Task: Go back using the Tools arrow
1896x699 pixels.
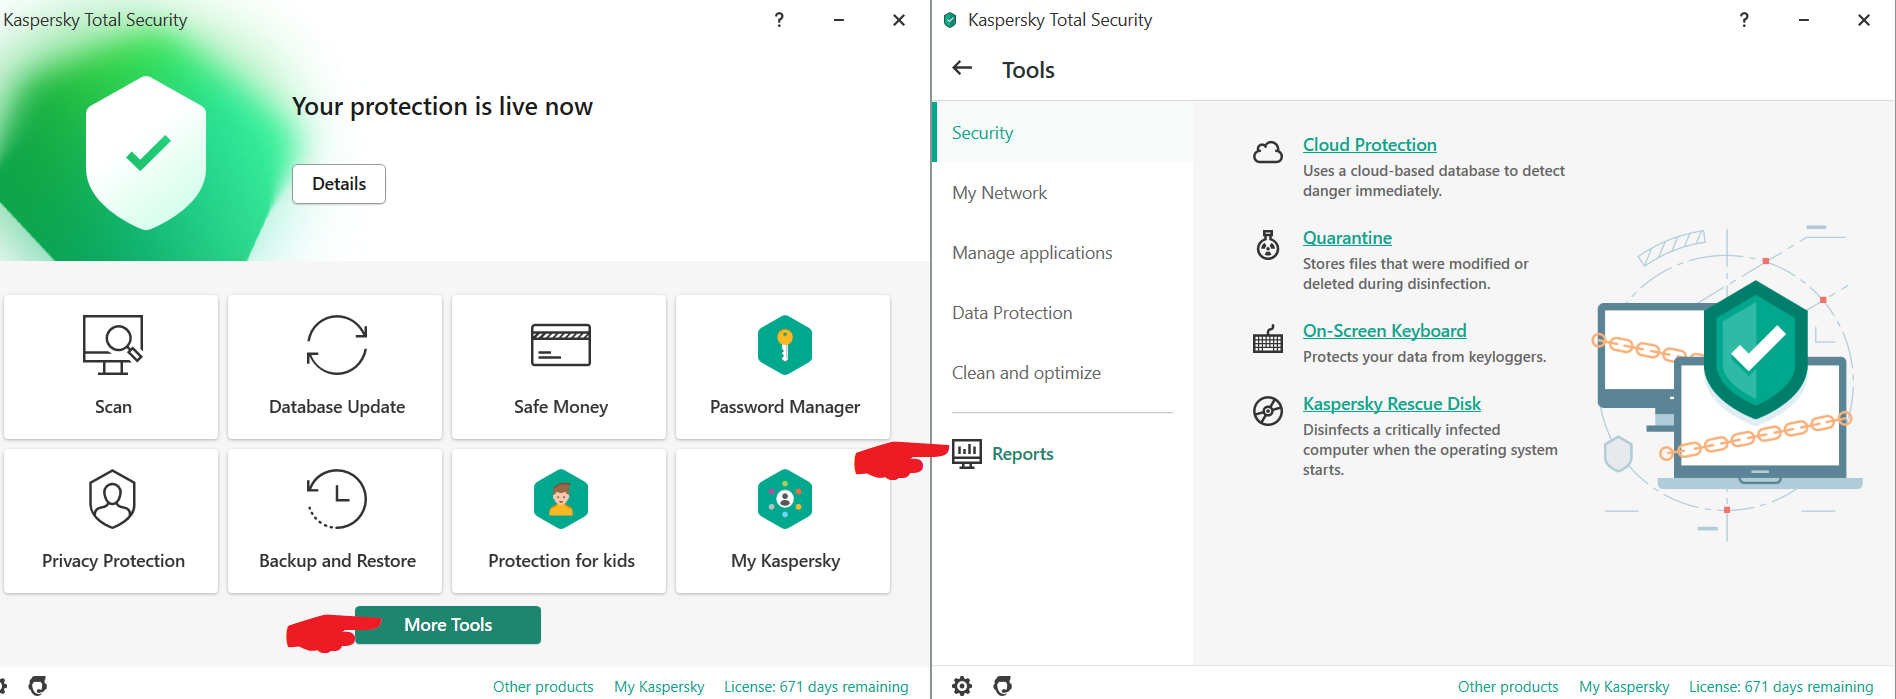Action: [x=963, y=68]
